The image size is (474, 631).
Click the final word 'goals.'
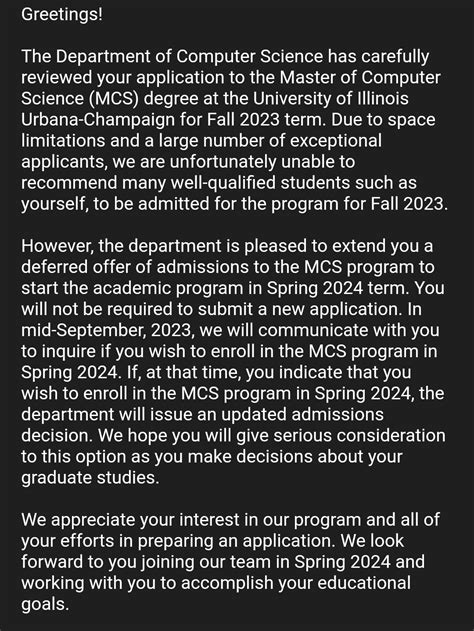[45, 604]
